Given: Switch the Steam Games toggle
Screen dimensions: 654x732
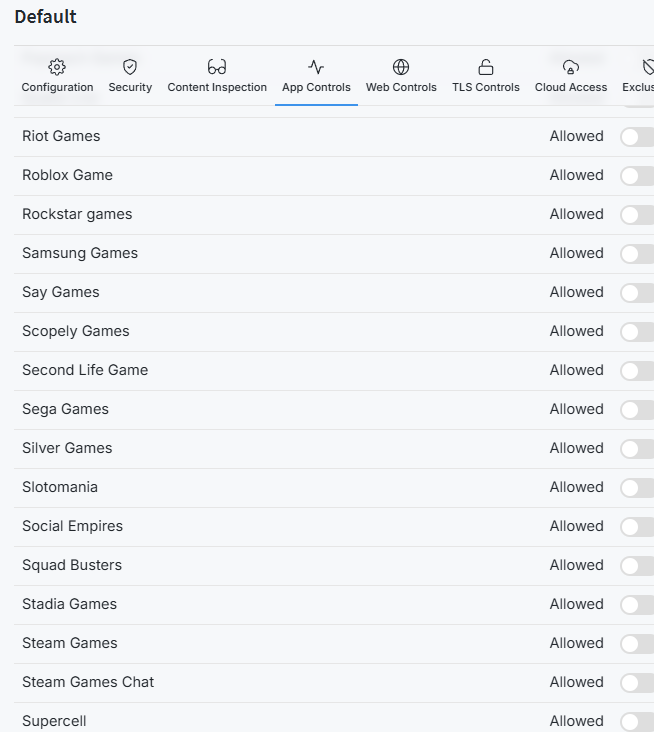Looking at the screenshot, I should tap(637, 644).
